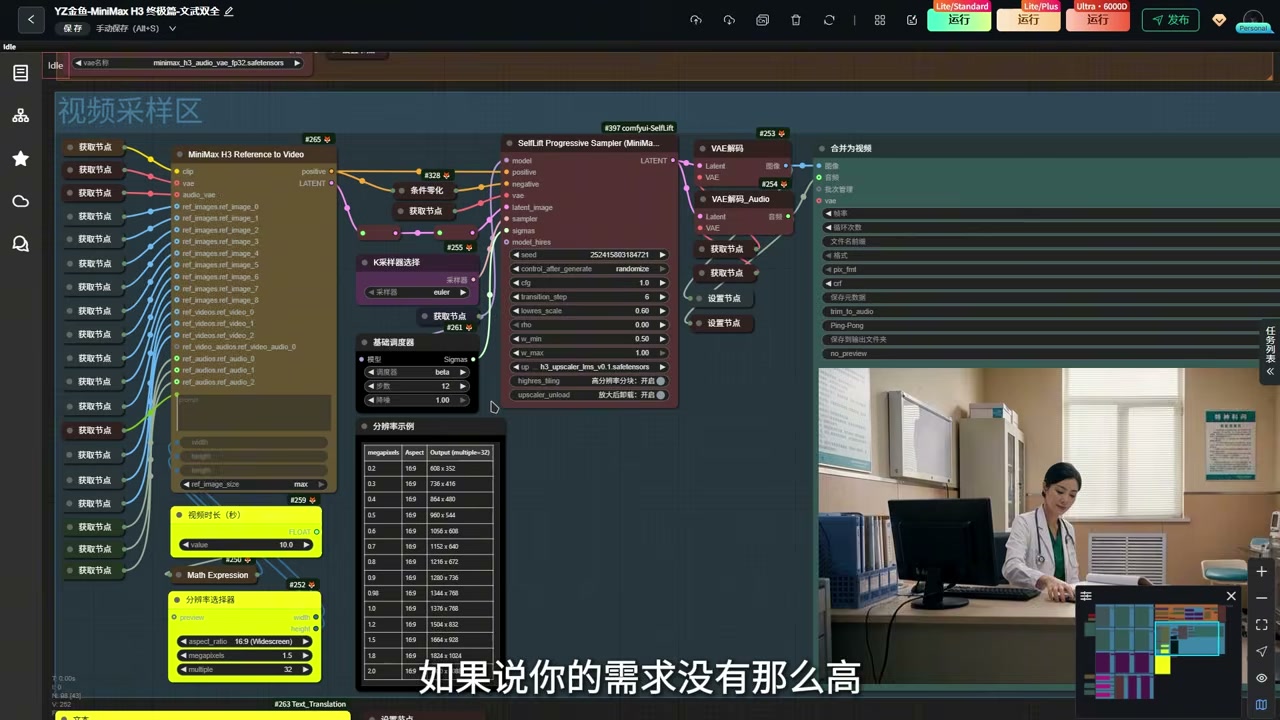Screen dimensions: 1280x720
Task: Click the 保存 save button
Action: pos(73,28)
